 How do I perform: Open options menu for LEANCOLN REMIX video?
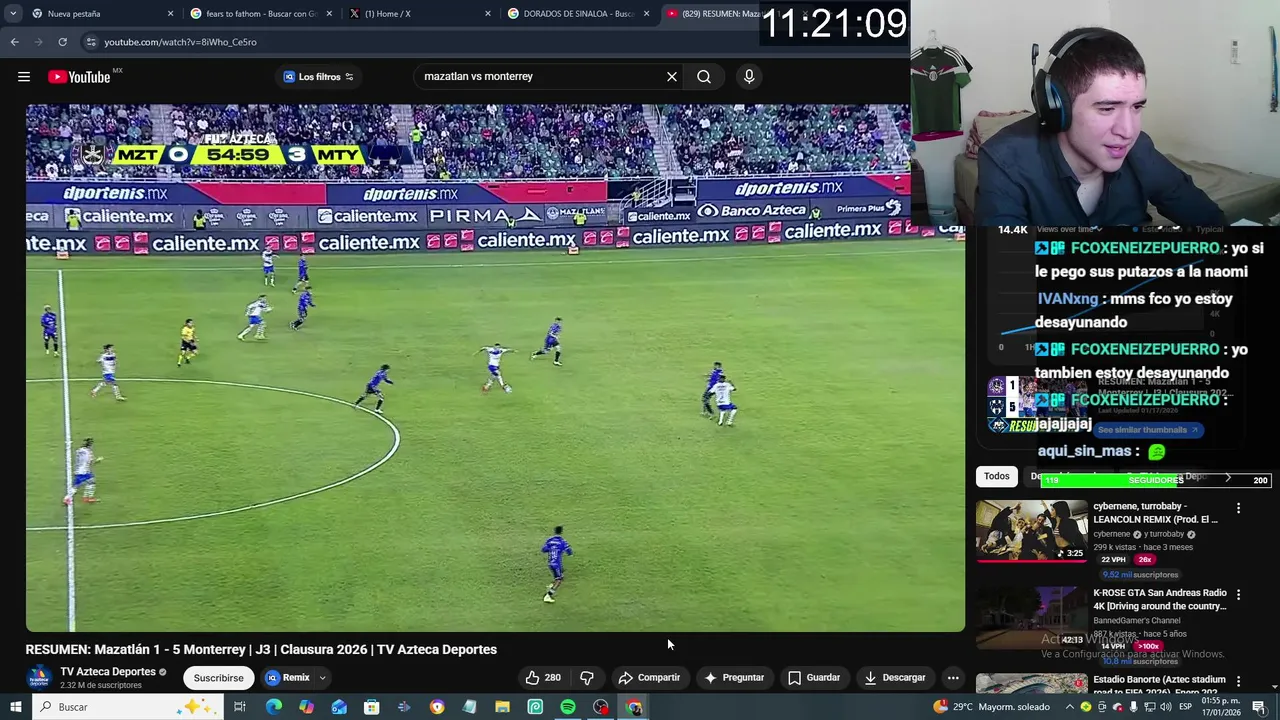coord(1238,508)
